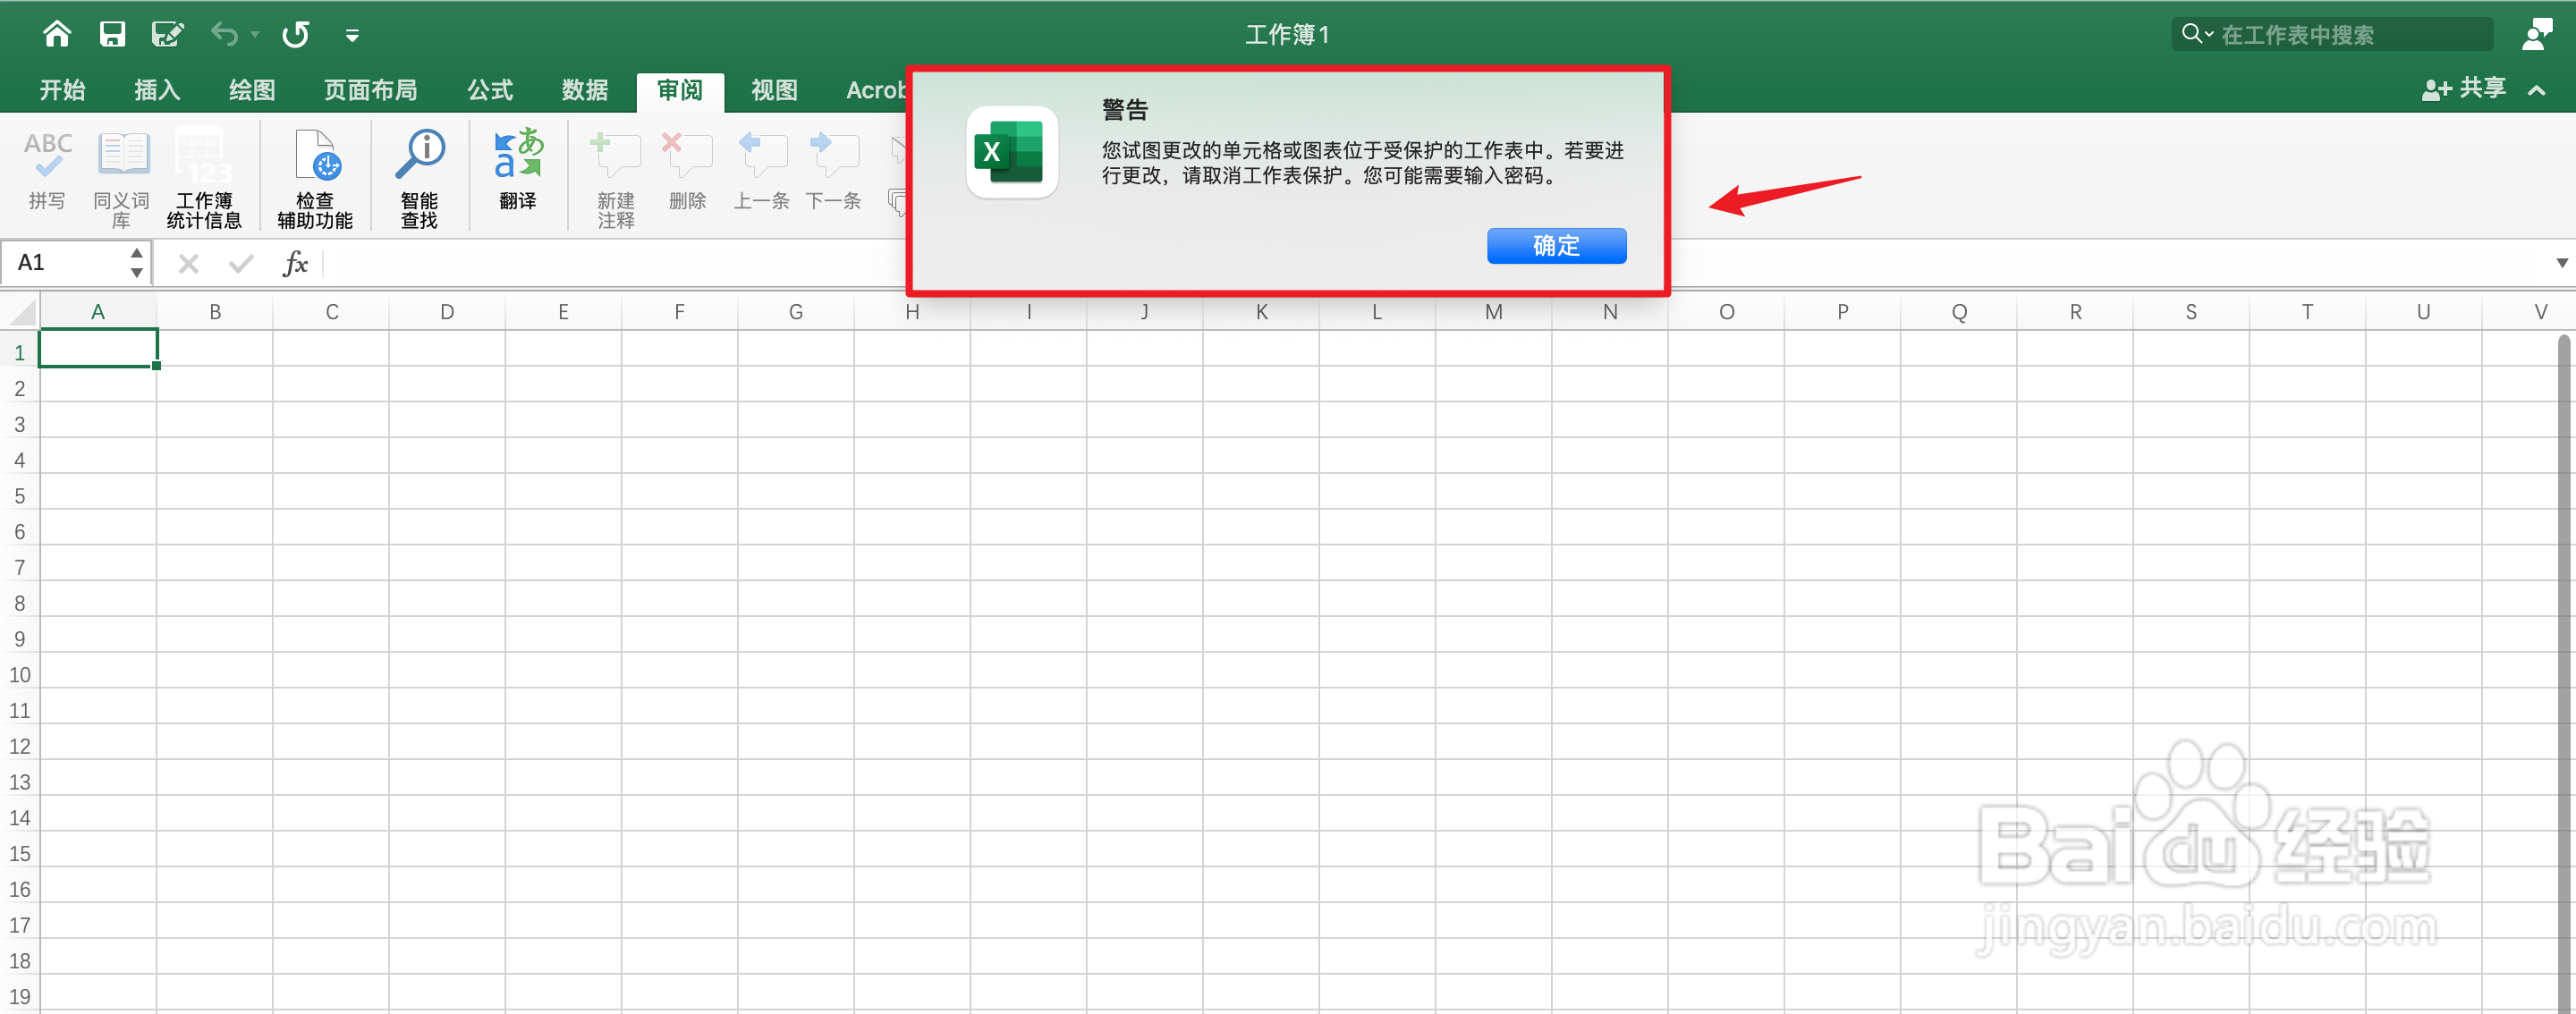The image size is (2576, 1014).
Task: Select the 公式 tab
Action: pyautogui.click(x=490, y=90)
